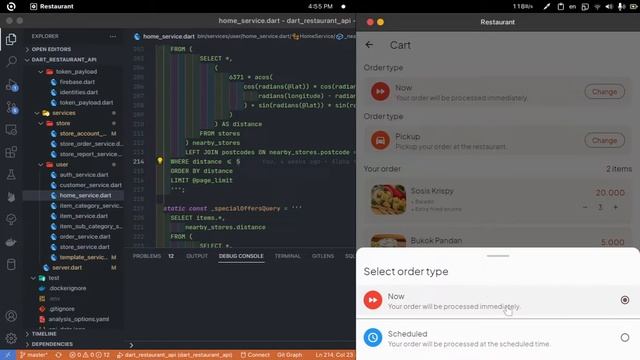
Task: Open Explorer more actions ellipsis
Action: coord(113,36)
